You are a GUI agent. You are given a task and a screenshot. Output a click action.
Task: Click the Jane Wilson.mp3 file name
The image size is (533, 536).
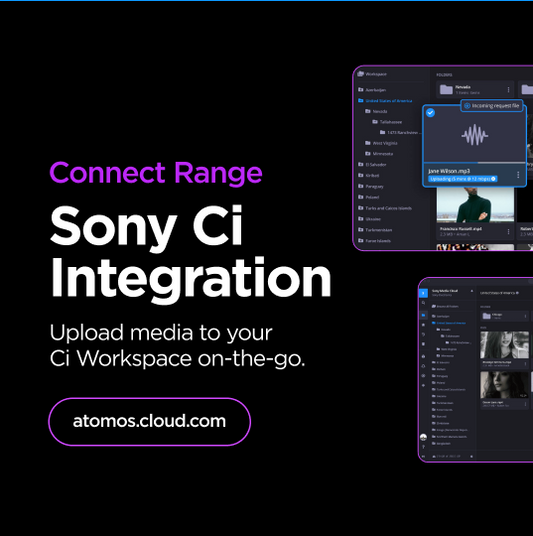click(x=449, y=171)
